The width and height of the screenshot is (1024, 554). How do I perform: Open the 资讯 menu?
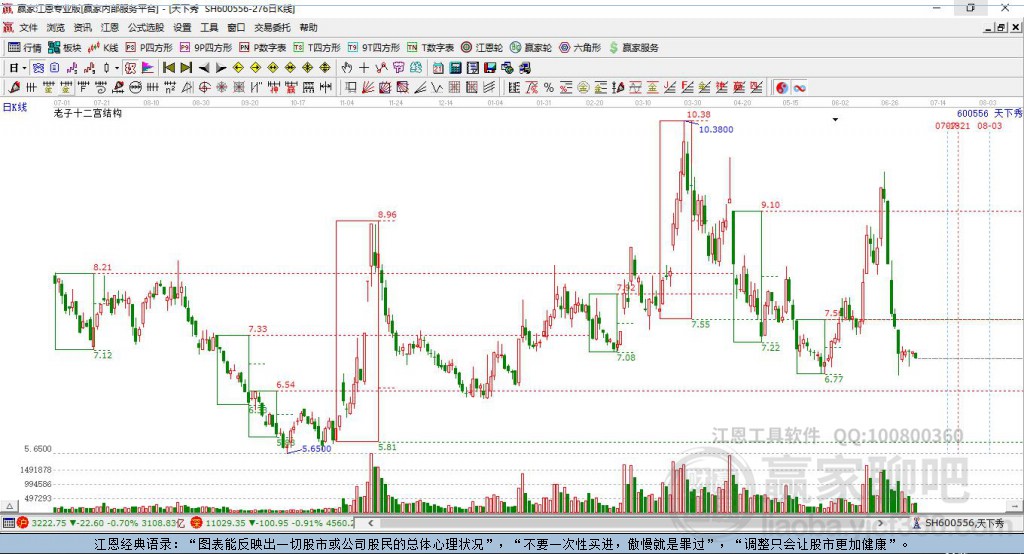point(82,27)
